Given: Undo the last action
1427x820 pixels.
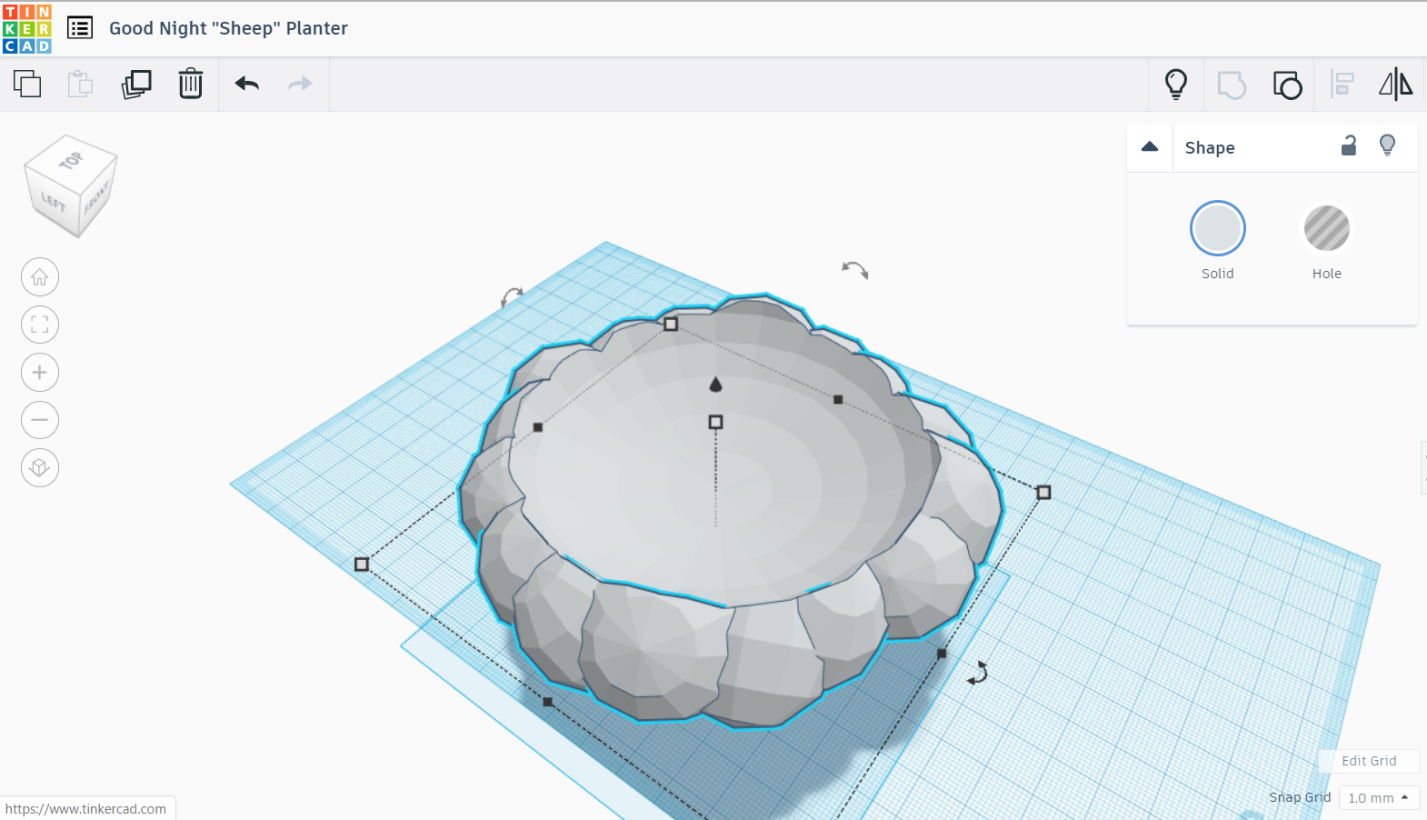Looking at the screenshot, I should point(247,84).
